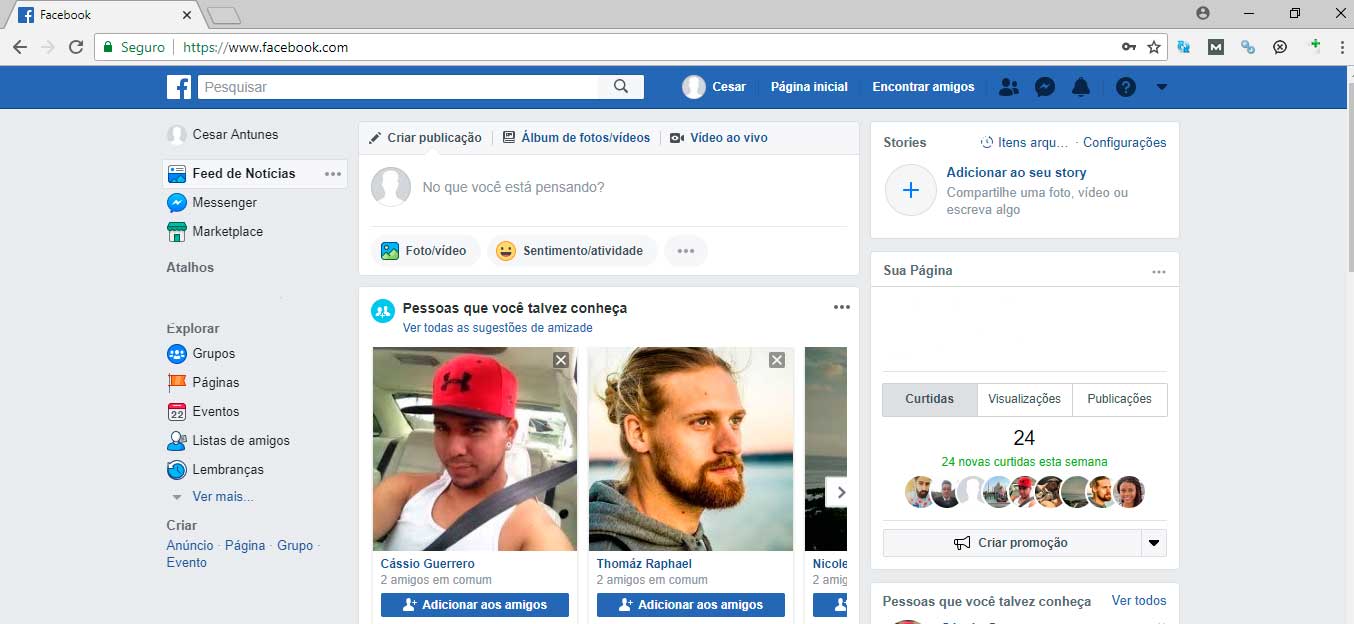The image size is (1354, 624).
Task: Open Cesar Antunes profile in sidebar
Action: (x=223, y=135)
